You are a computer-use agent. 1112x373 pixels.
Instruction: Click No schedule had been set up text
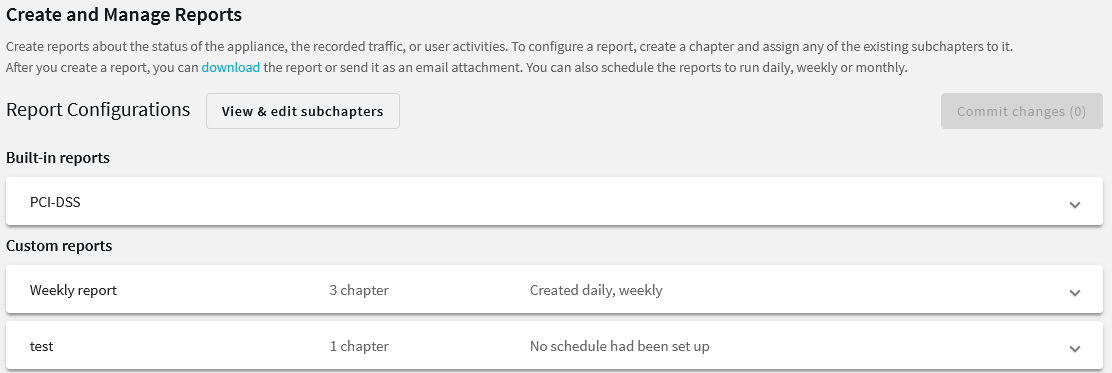pyautogui.click(x=620, y=347)
